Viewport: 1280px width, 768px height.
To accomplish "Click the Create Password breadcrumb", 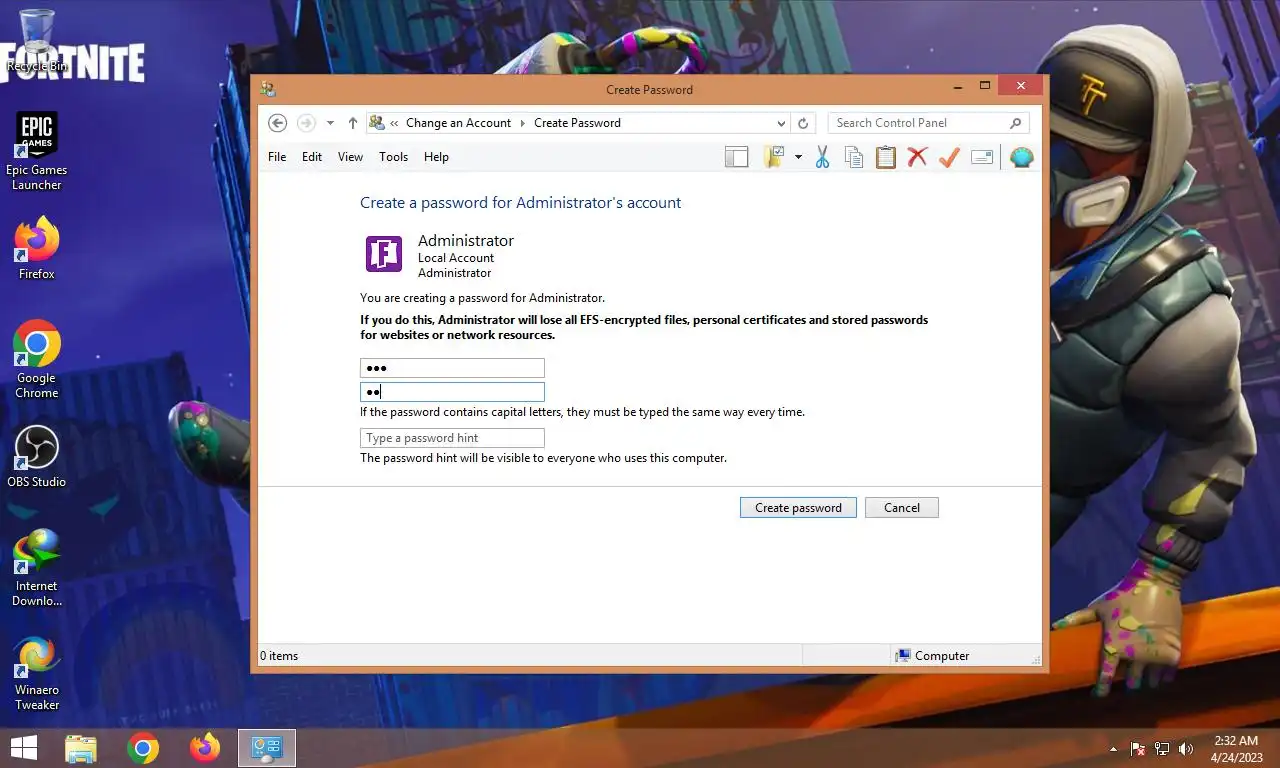I will pos(577,123).
